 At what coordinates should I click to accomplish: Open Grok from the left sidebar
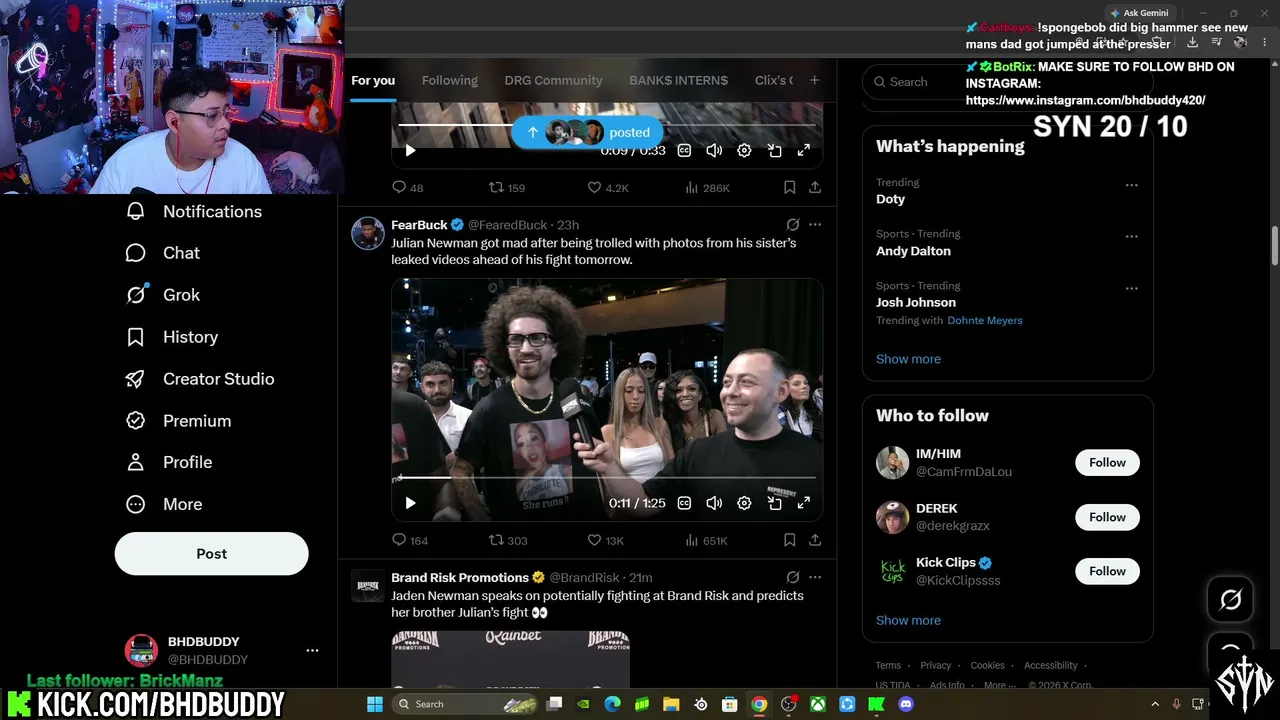coord(162,295)
